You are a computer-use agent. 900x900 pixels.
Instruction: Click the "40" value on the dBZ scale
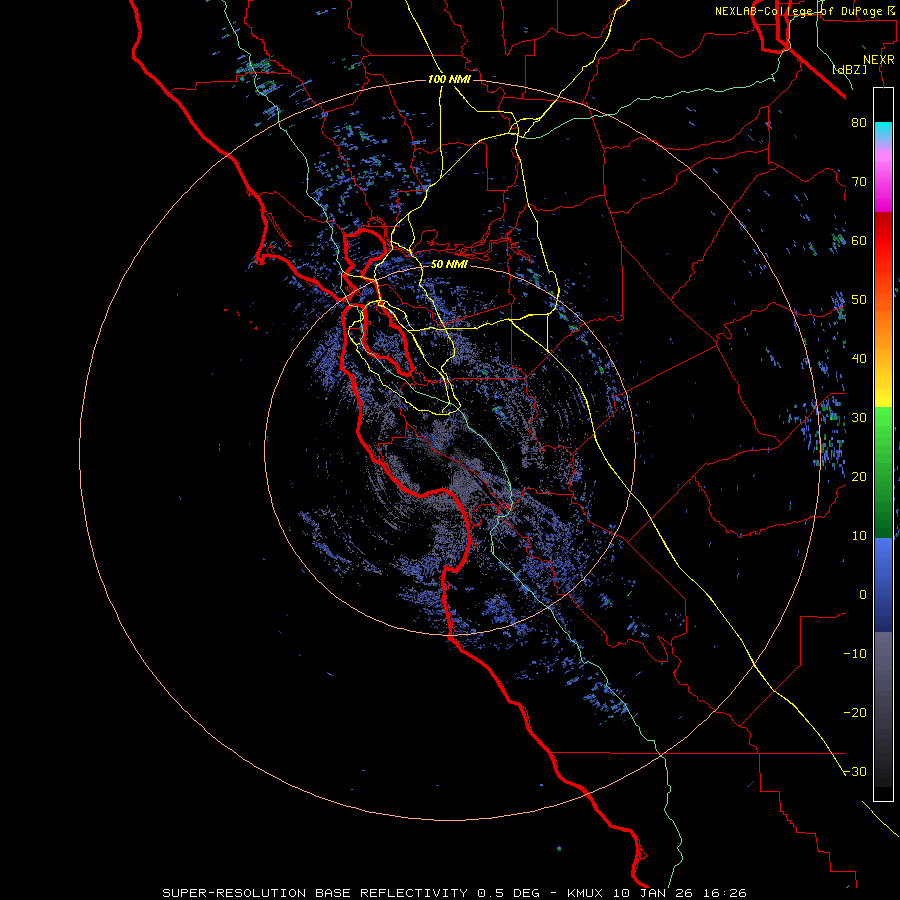point(859,359)
